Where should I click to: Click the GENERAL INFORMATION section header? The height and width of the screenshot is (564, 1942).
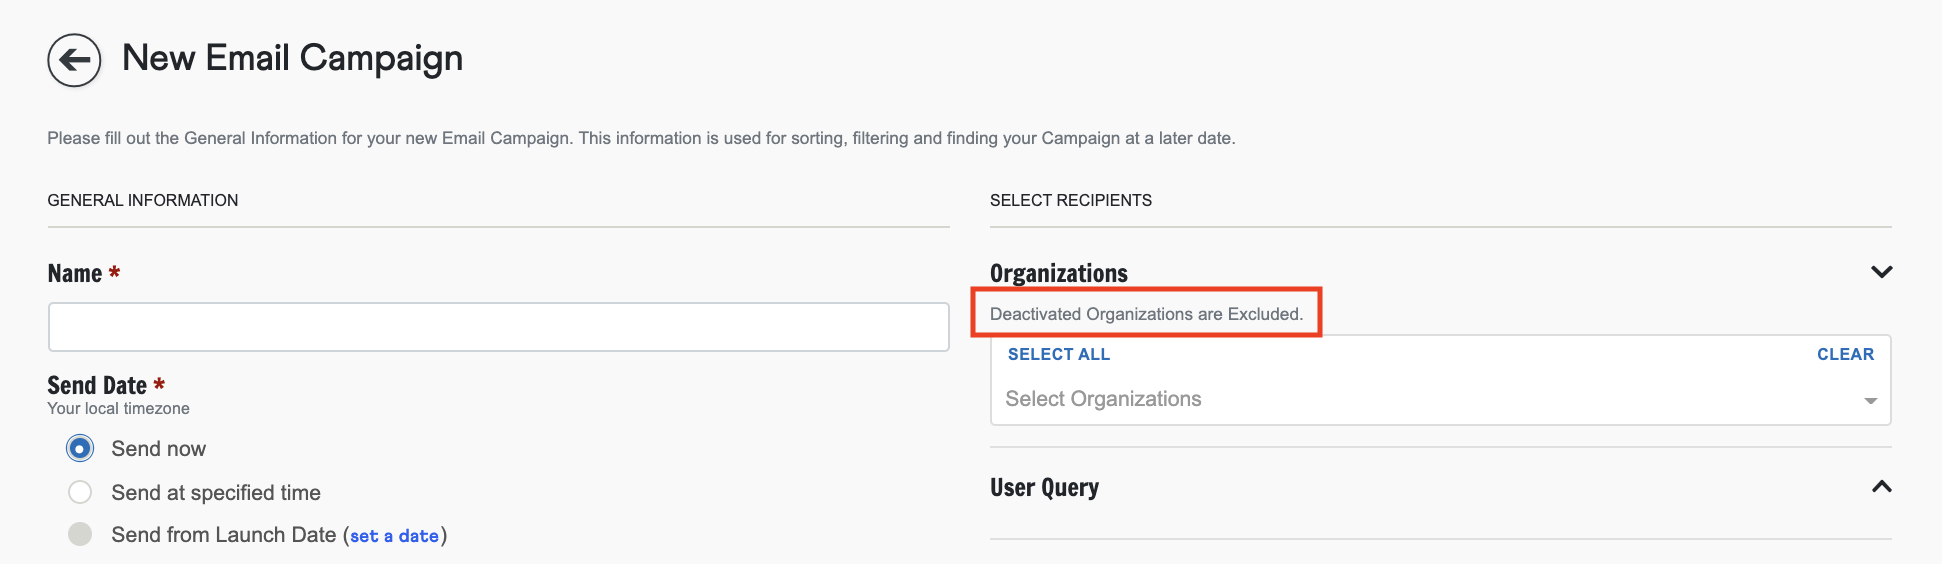pos(143,200)
